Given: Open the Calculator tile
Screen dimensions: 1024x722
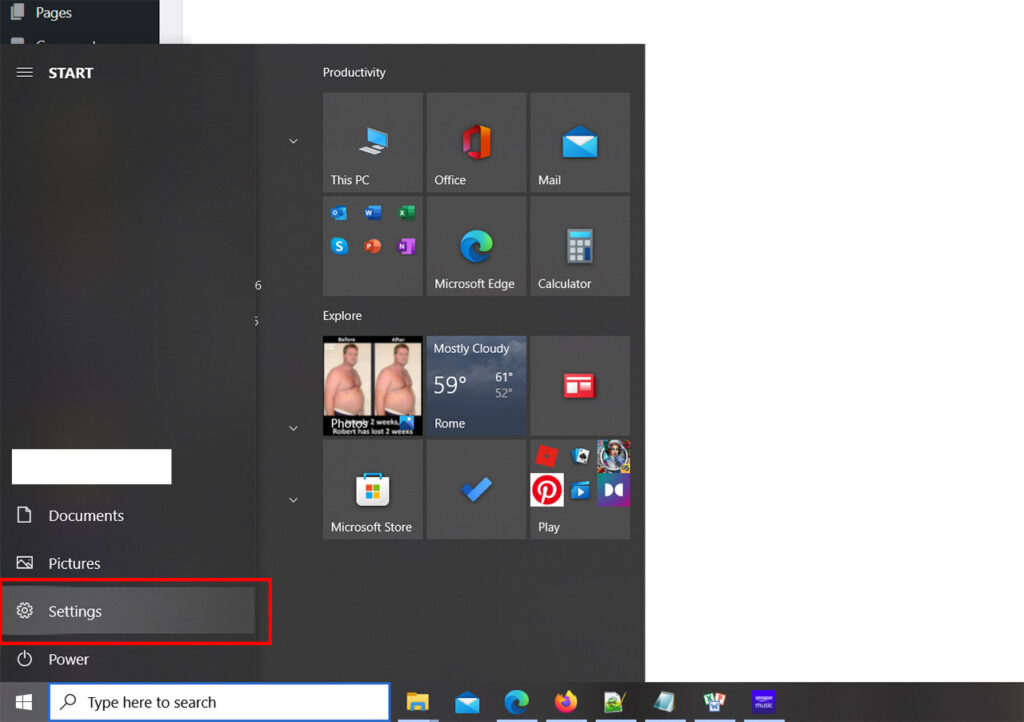Looking at the screenshot, I should pyautogui.click(x=579, y=245).
